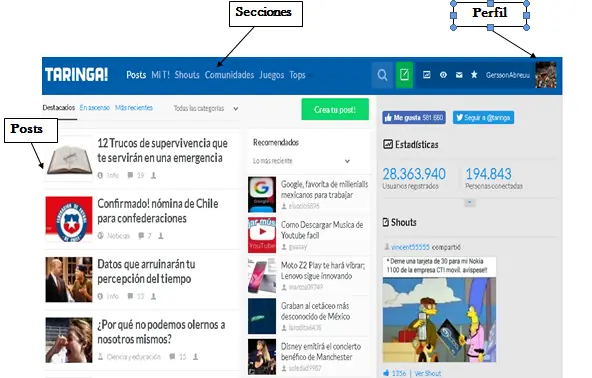Image resolution: width=592 pixels, height=378 pixels.
Task: Click the comment icon on 12 Trucos post
Action: pyautogui.click(x=130, y=175)
